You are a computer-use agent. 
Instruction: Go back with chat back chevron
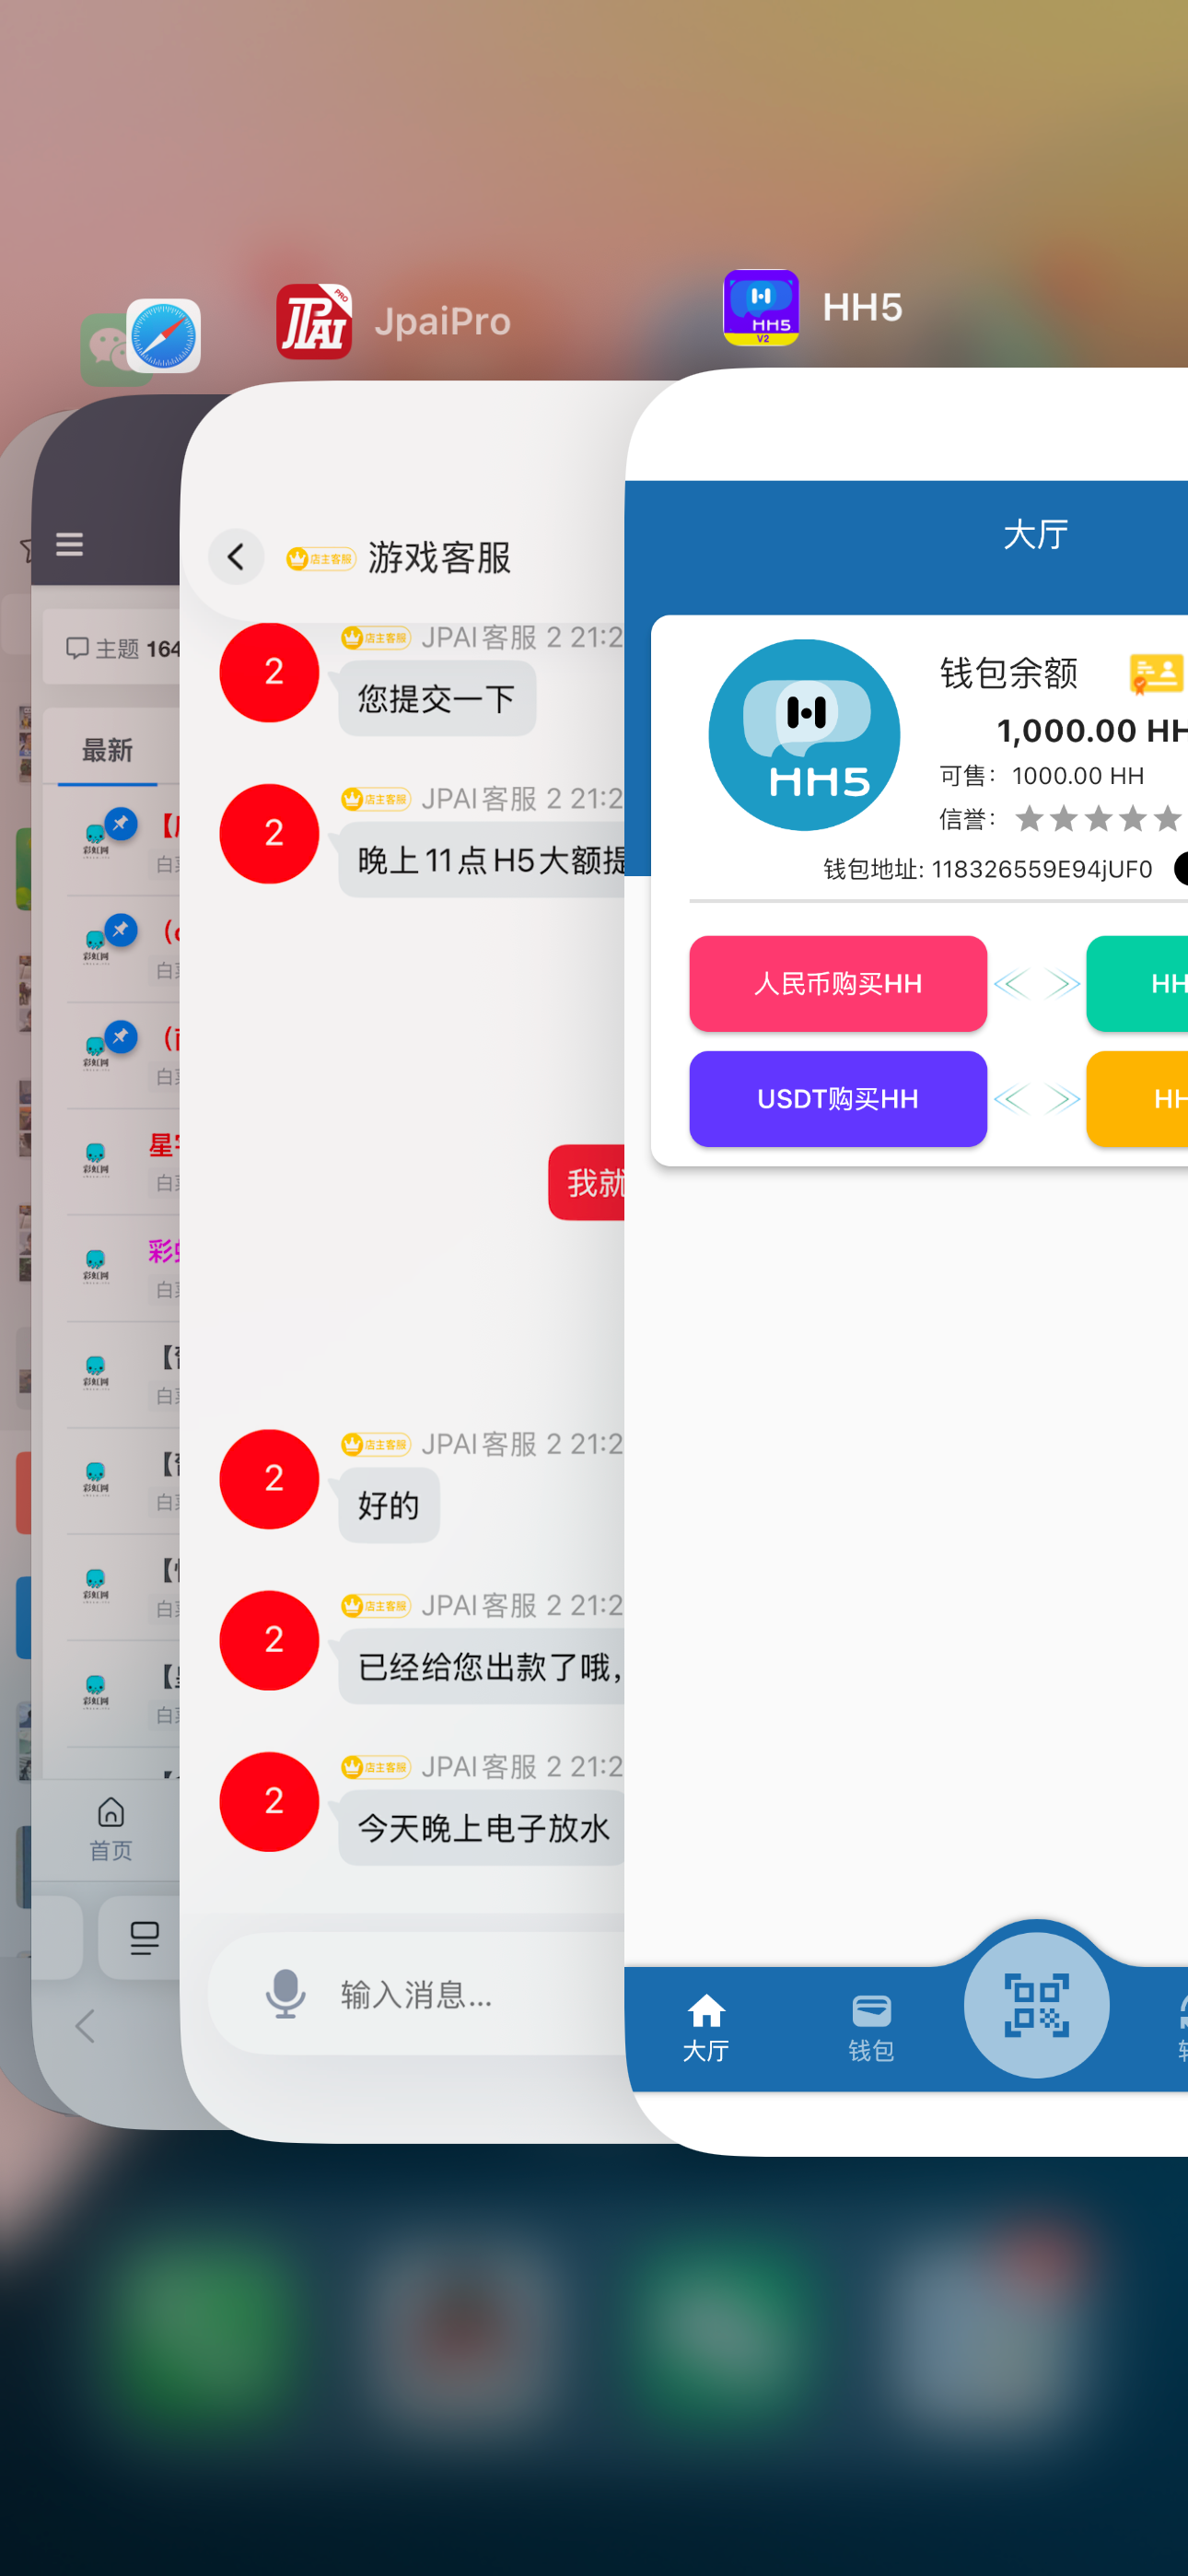[236, 557]
